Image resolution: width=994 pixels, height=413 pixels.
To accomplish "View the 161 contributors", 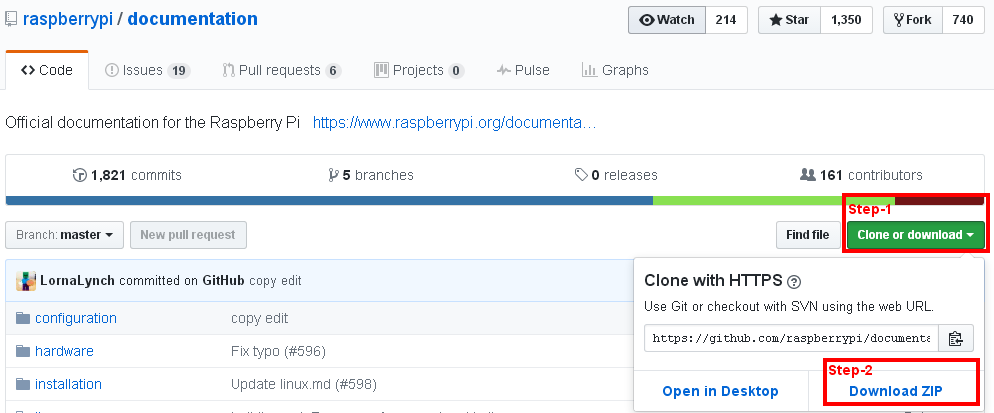I will pyautogui.click(x=861, y=175).
